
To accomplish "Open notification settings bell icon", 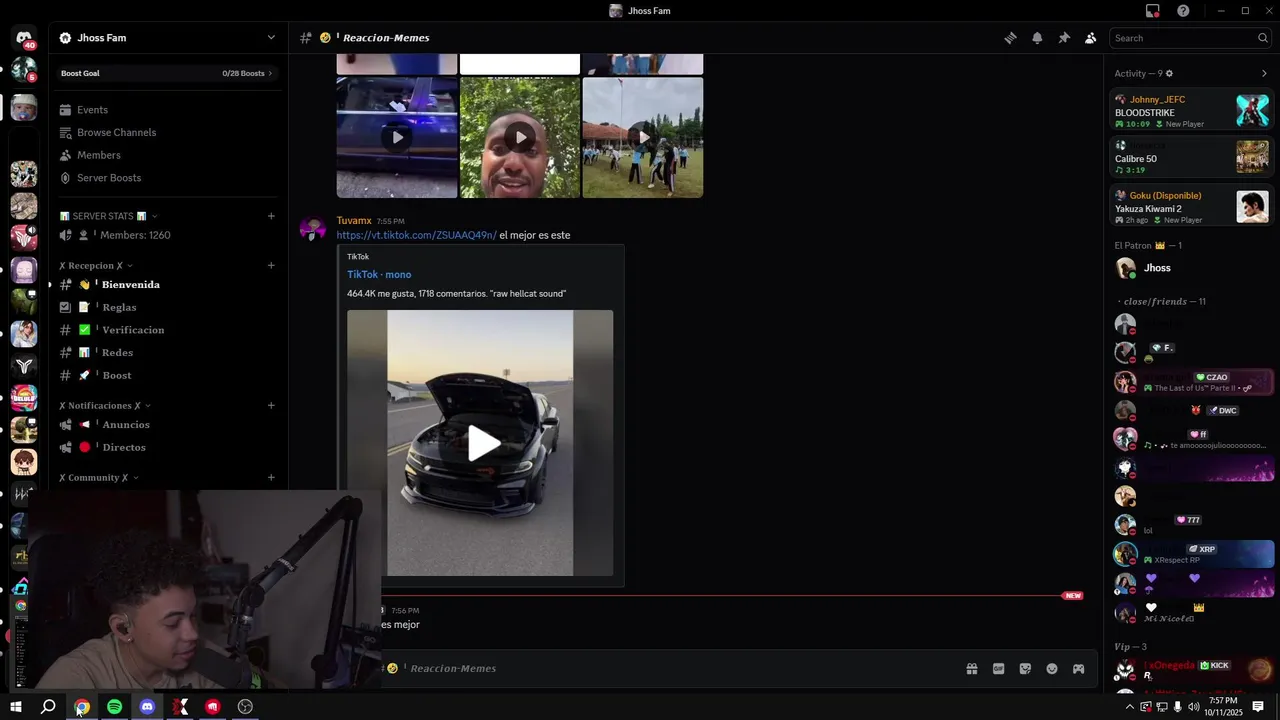I will point(1037,38).
